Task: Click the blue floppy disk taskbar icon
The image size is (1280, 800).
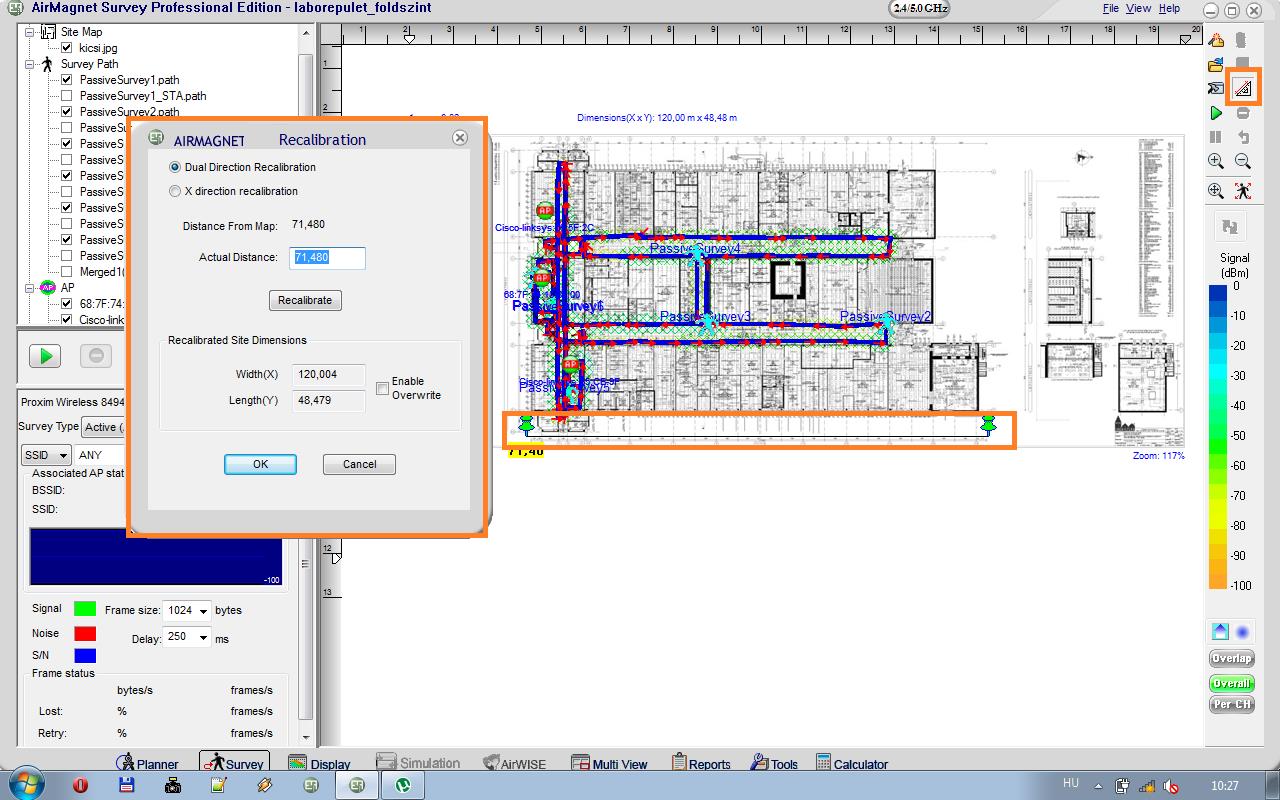Action: [127, 785]
